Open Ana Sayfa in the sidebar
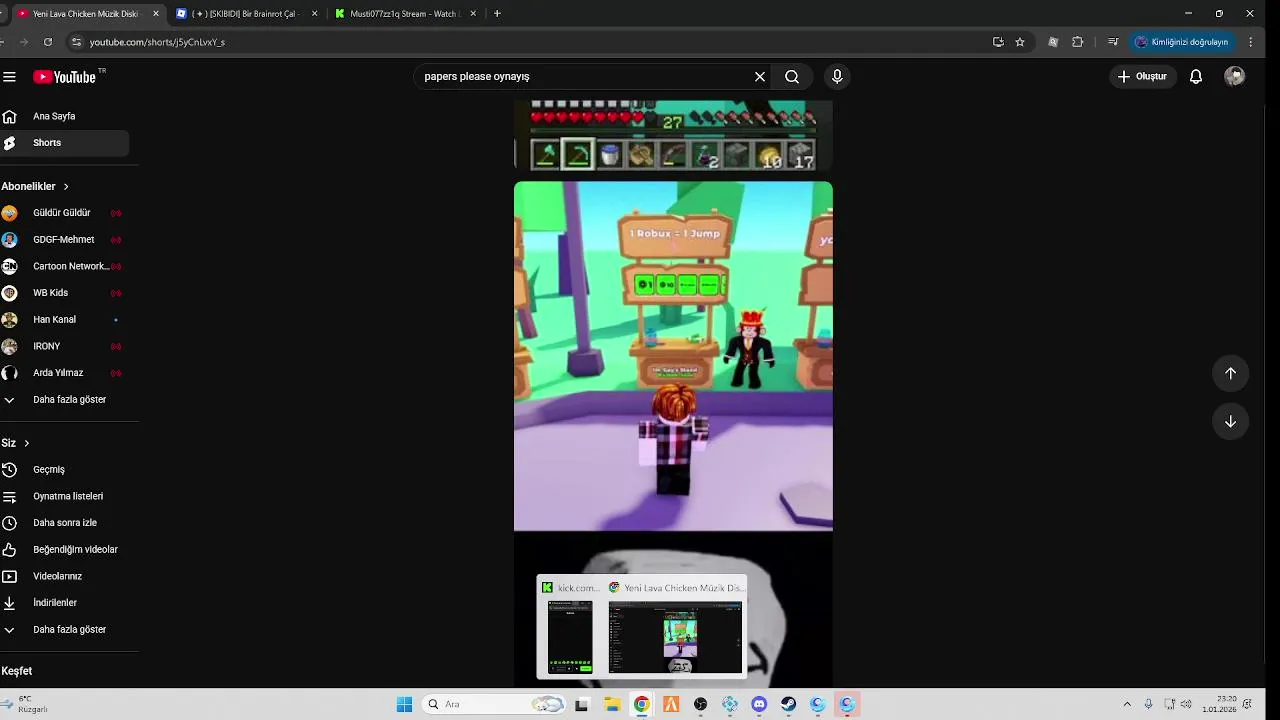1280x720 pixels. [x=64, y=116]
